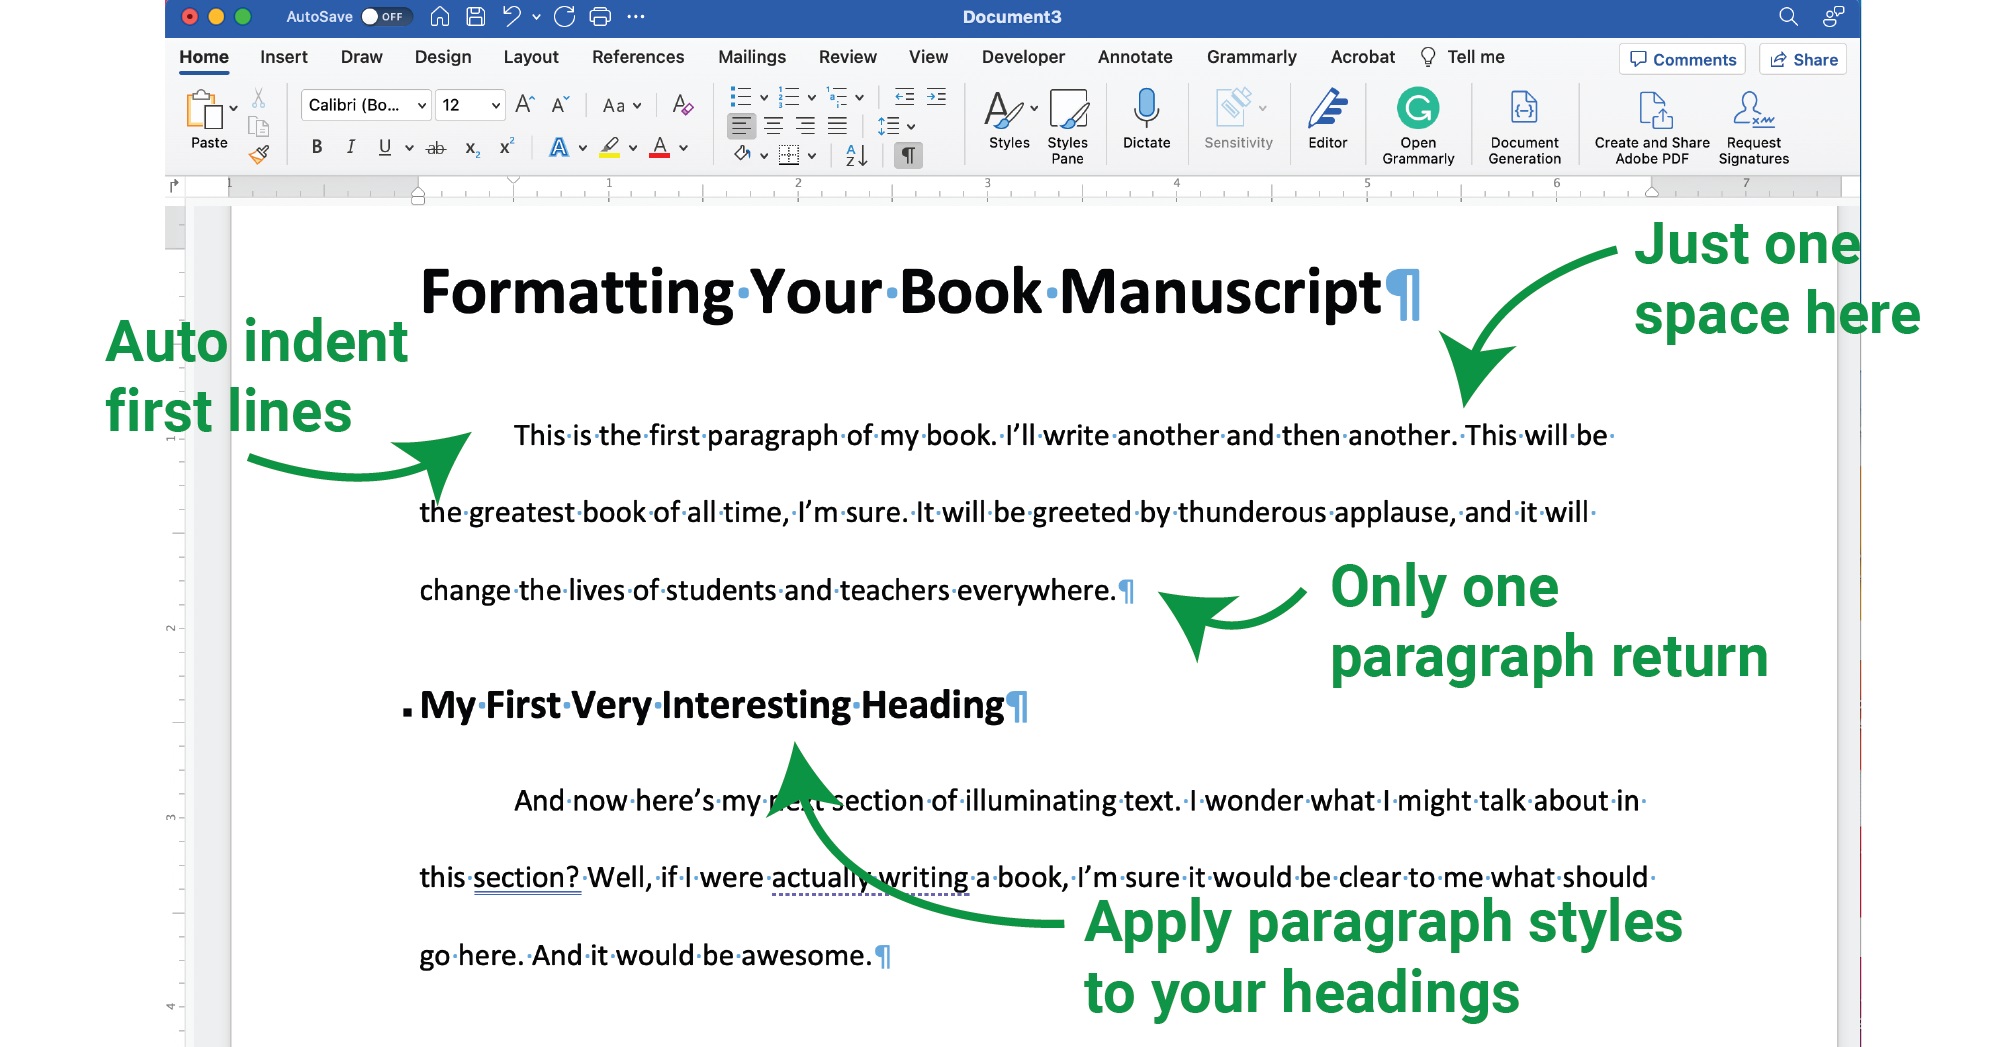
Task: Click the Share button
Action: (x=1804, y=59)
